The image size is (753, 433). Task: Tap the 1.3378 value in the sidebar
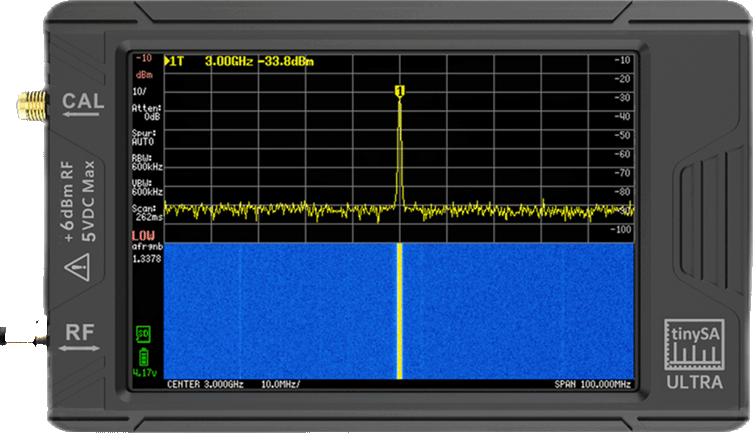tap(147, 259)
